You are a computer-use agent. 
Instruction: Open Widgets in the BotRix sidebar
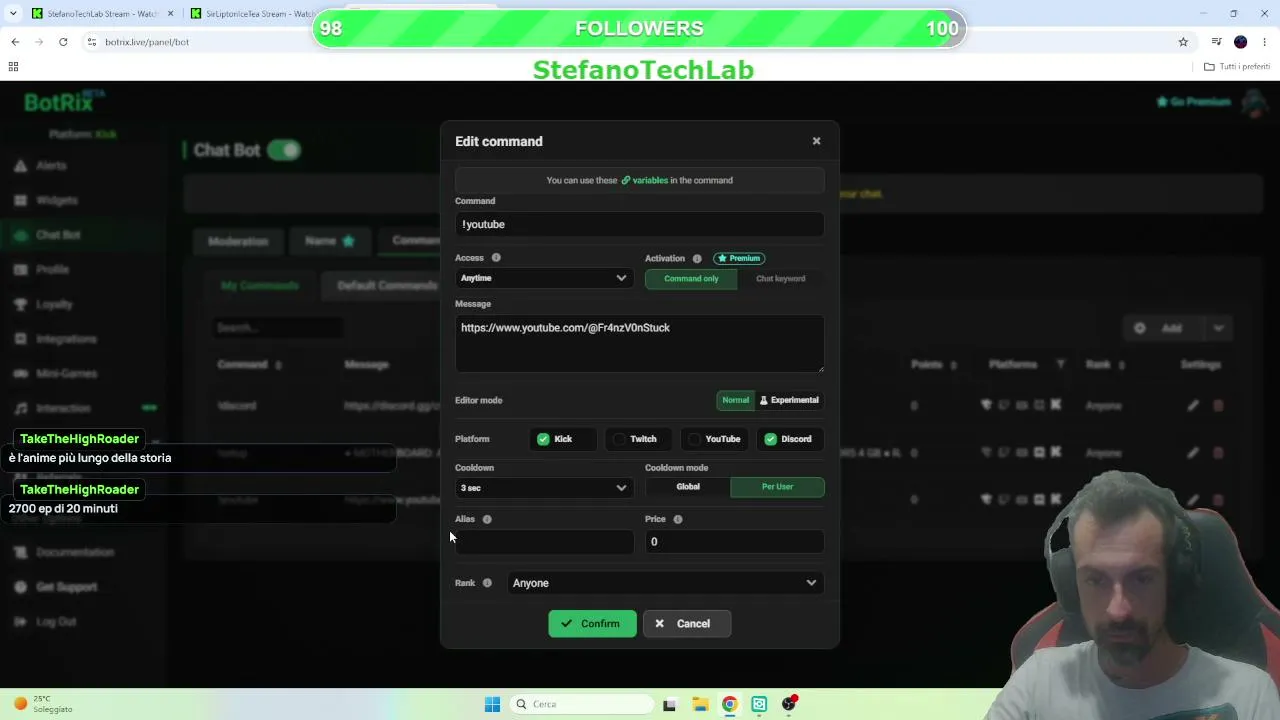[57, 200]
